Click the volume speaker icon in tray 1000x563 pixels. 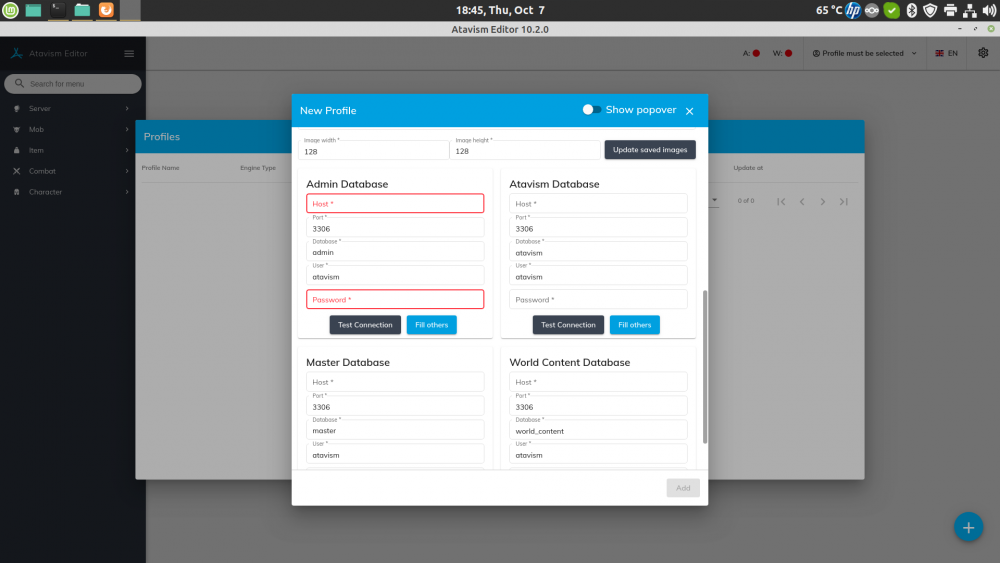tap(987, 10)
